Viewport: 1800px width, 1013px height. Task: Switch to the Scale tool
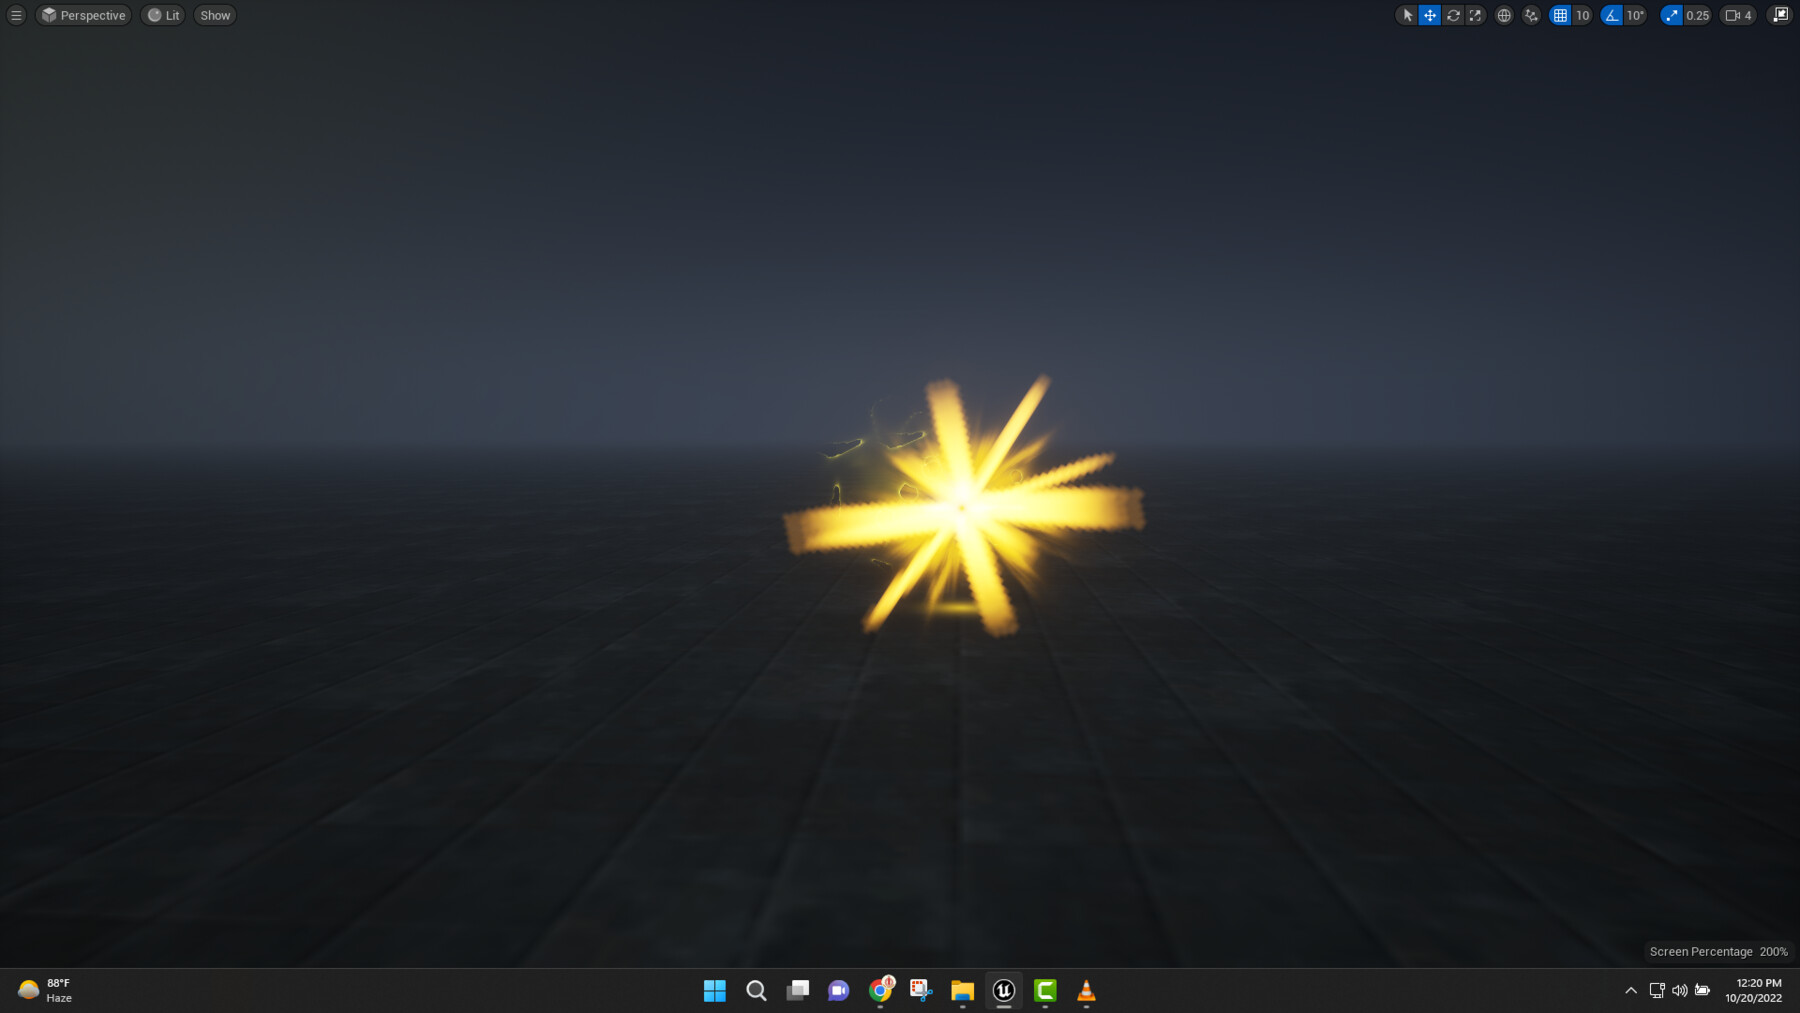(x=1474, y=15)
